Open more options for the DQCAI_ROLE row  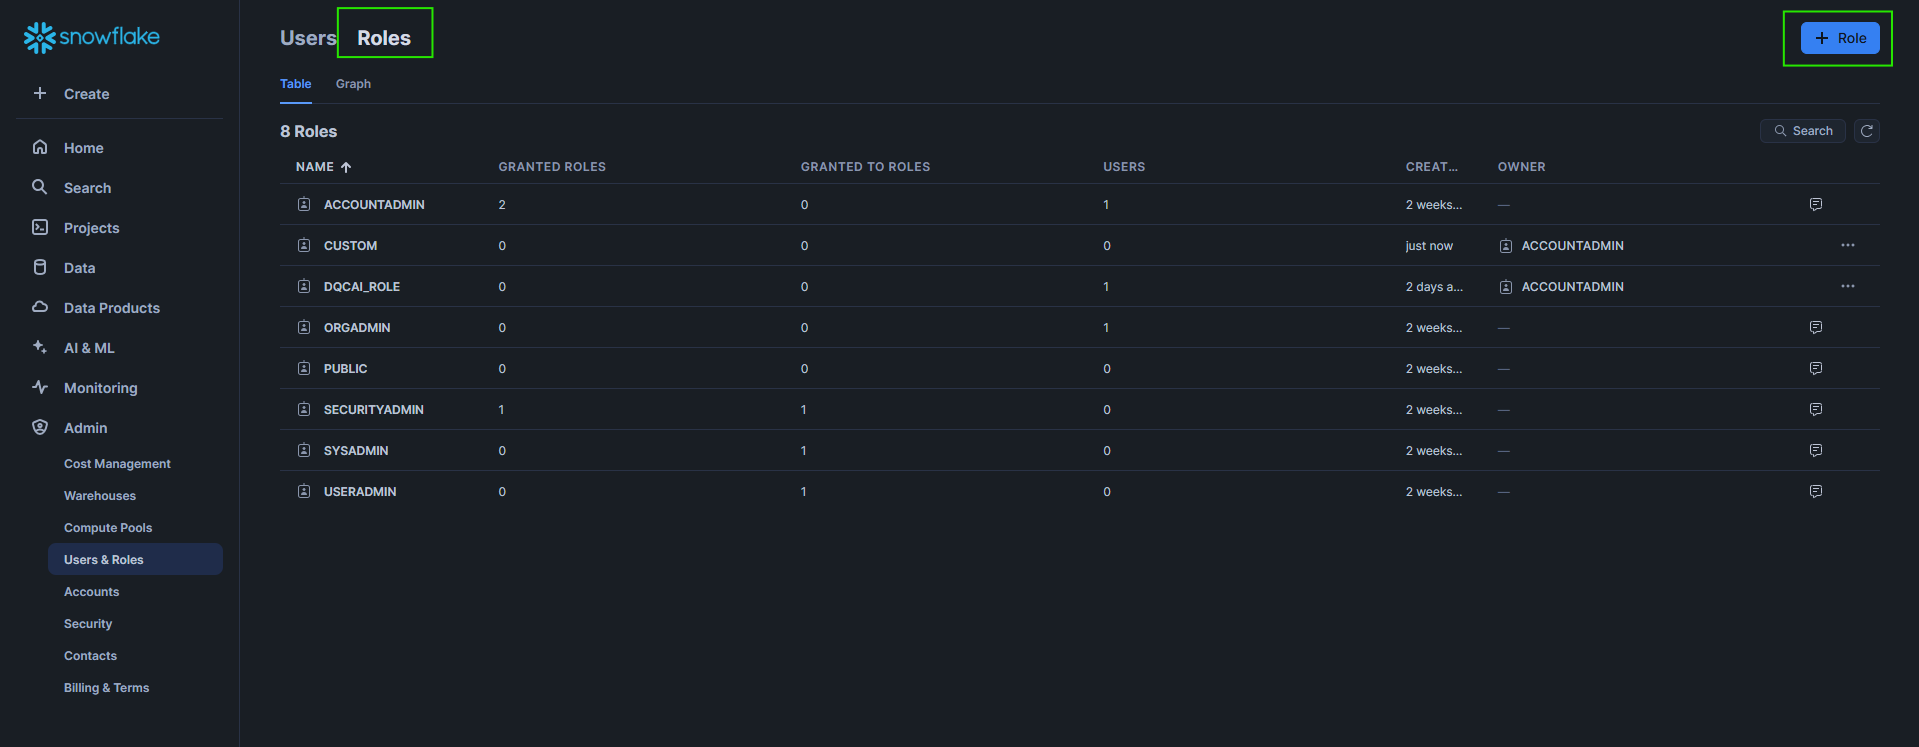pos(1847,287)
